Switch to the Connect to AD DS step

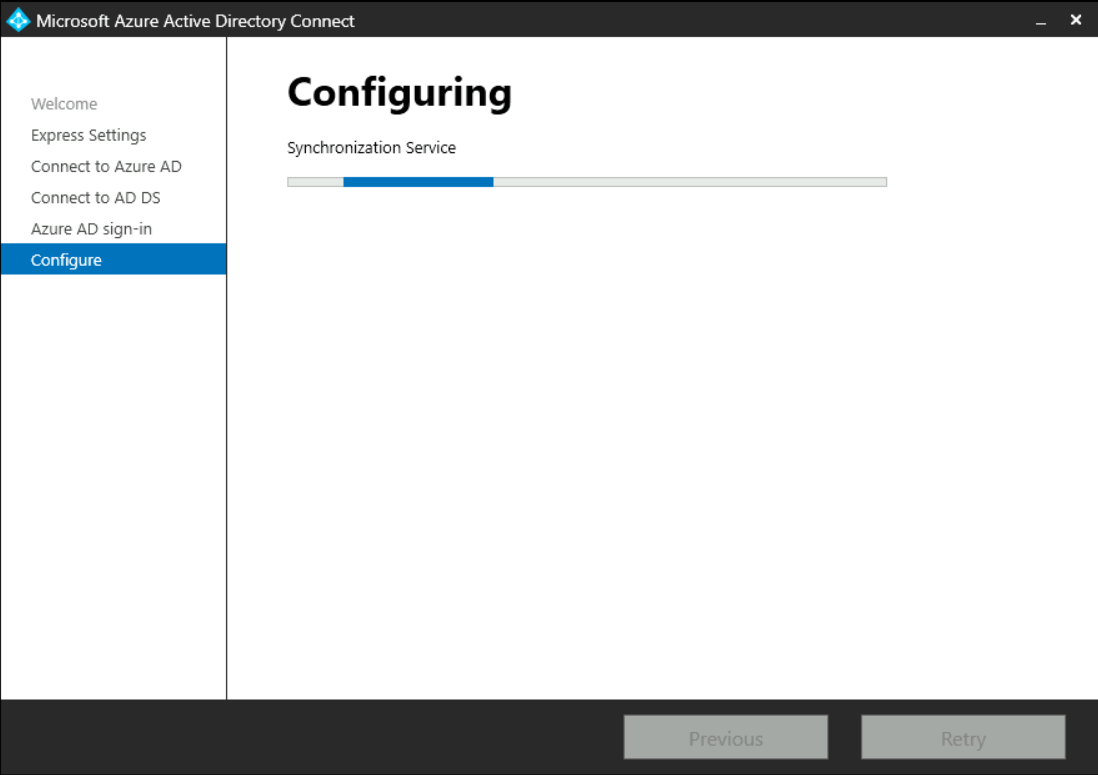point(95,198)
